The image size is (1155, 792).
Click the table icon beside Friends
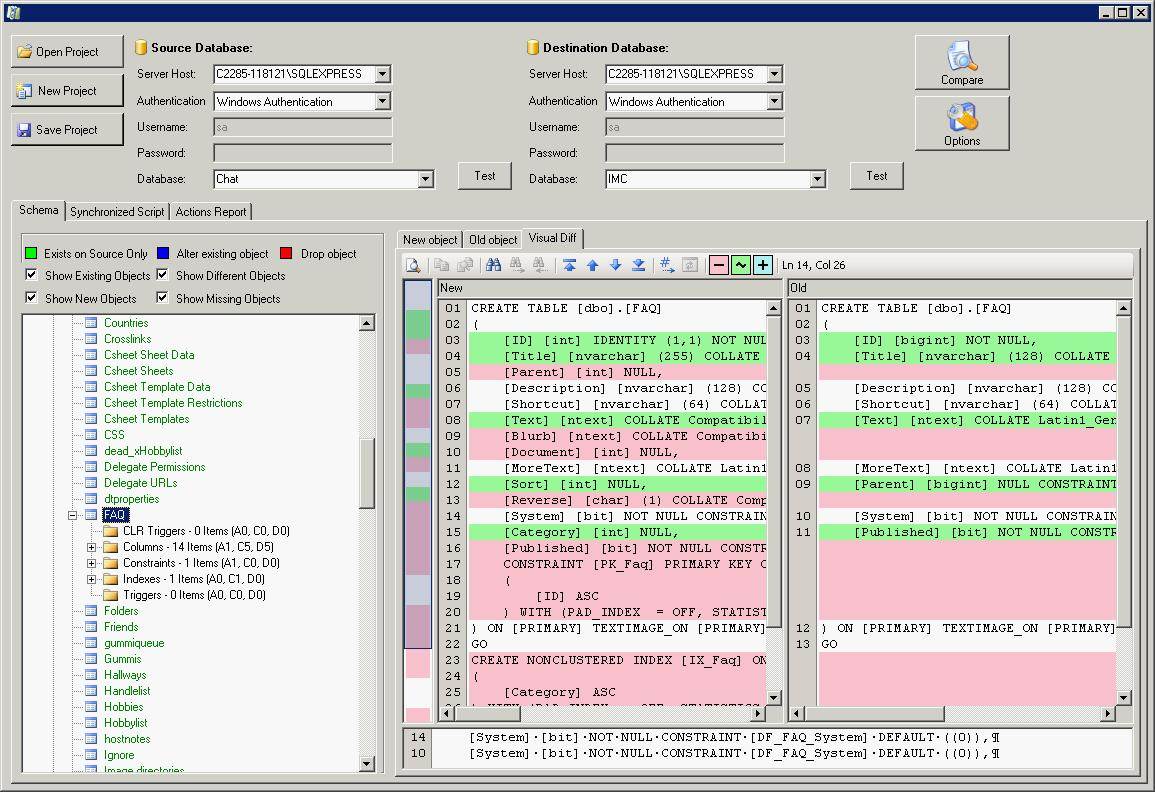[91, 627]
